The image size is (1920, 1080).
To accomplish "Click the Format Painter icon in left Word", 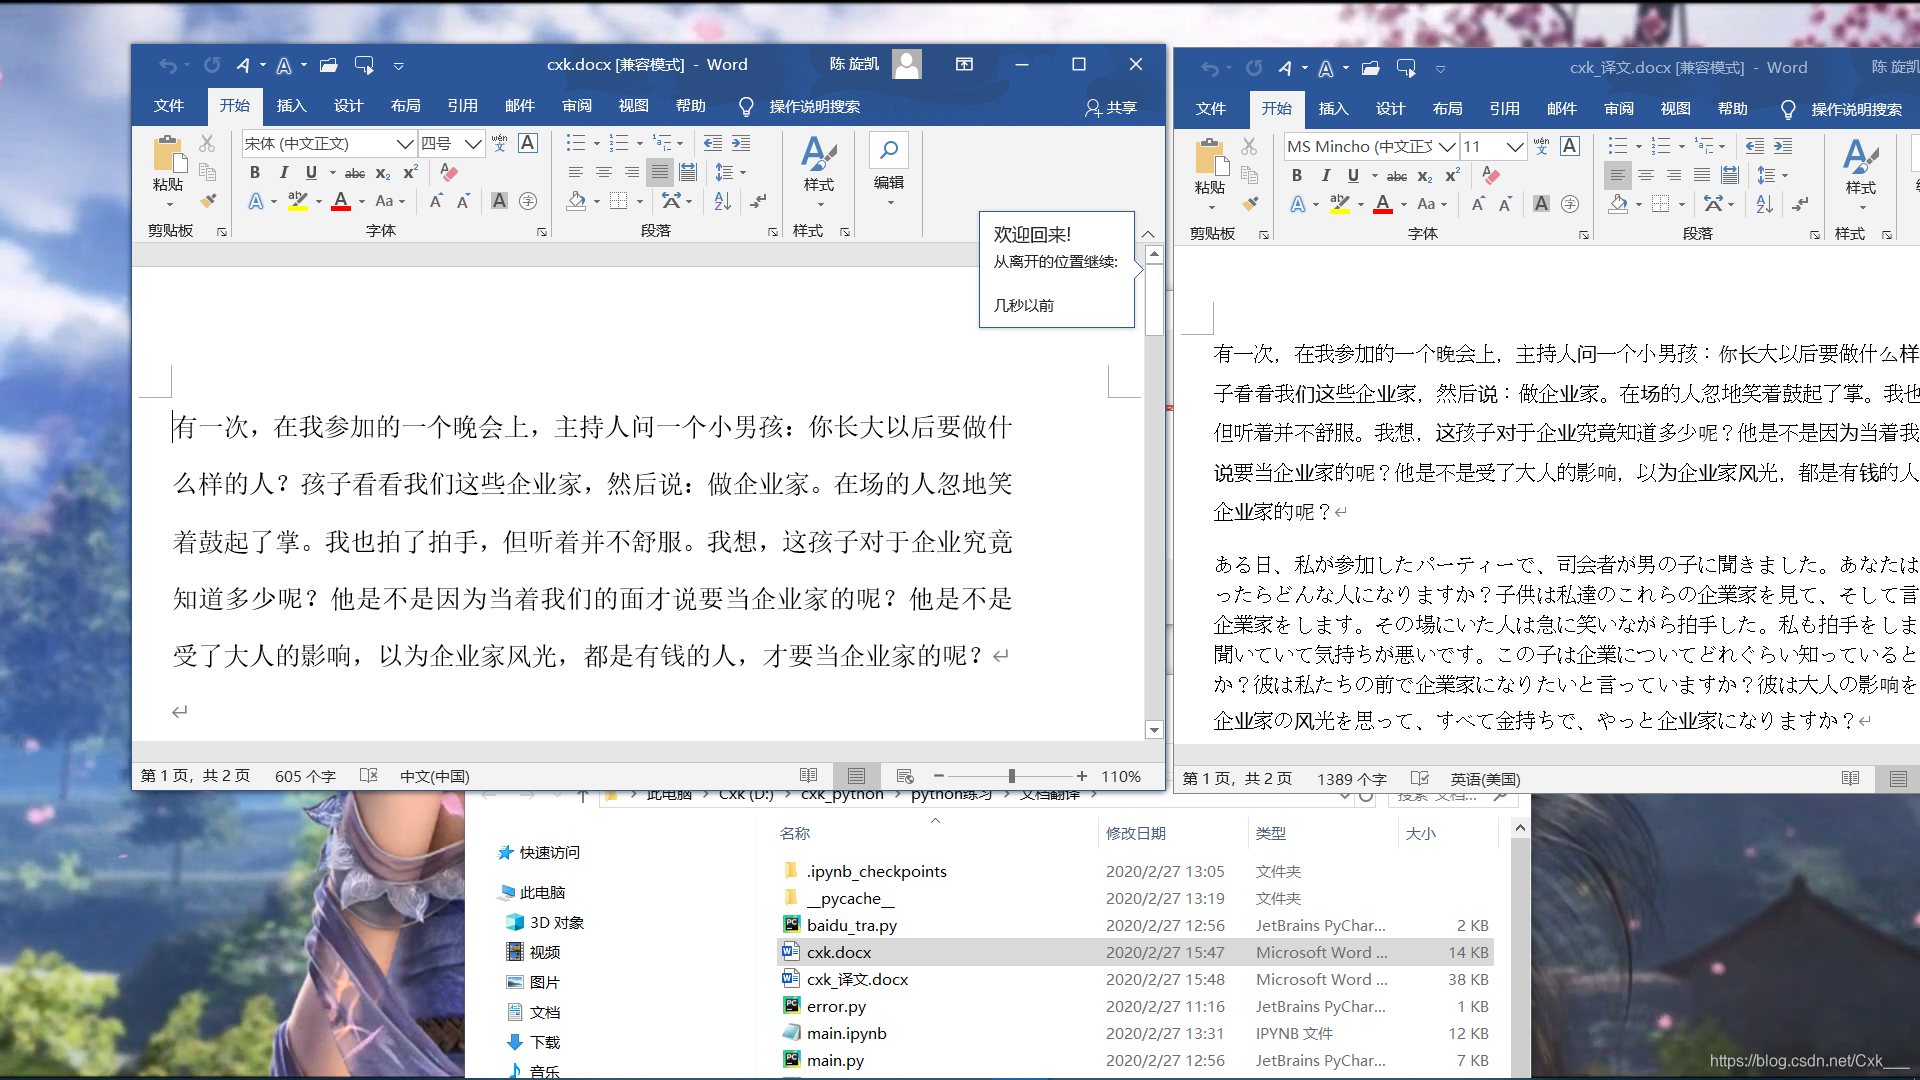I will (x=208, y=200).
